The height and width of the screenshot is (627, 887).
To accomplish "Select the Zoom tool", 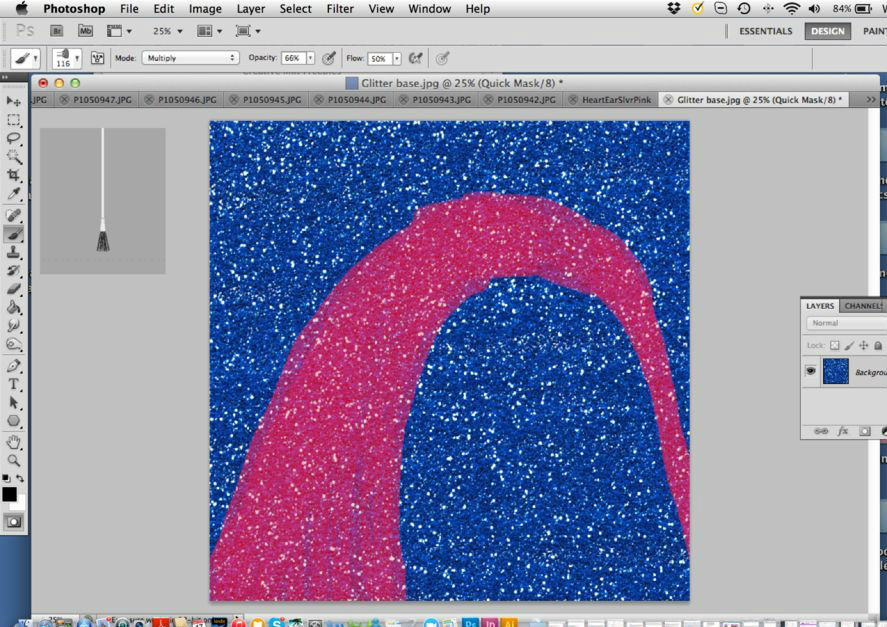I will pyautogui.click(x=14, y=460).
